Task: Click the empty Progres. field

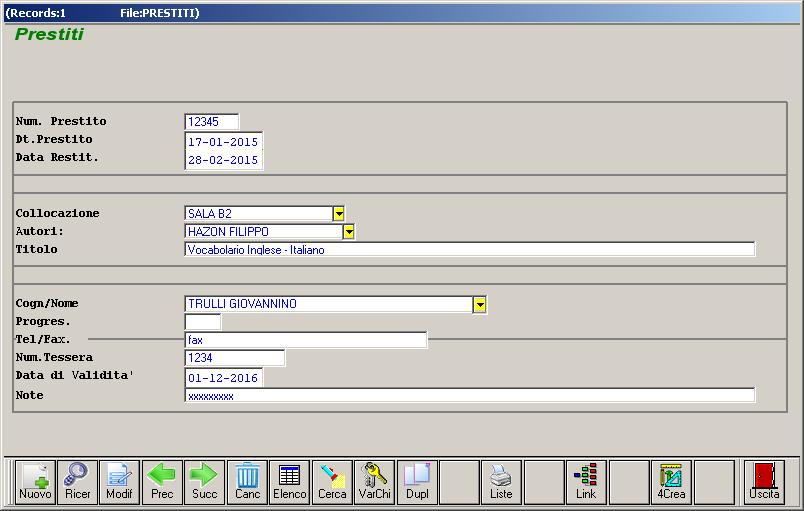Action: pyautogui.click(x=203, y=322)
